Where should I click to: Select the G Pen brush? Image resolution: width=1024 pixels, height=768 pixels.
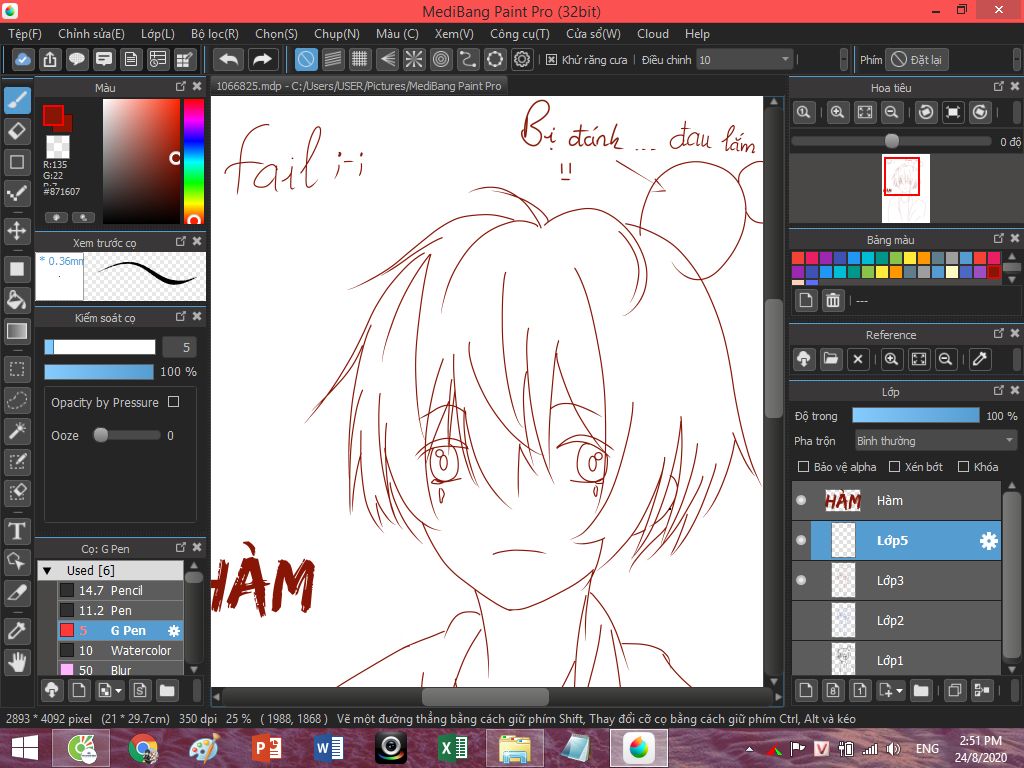(x=120, y=630)
